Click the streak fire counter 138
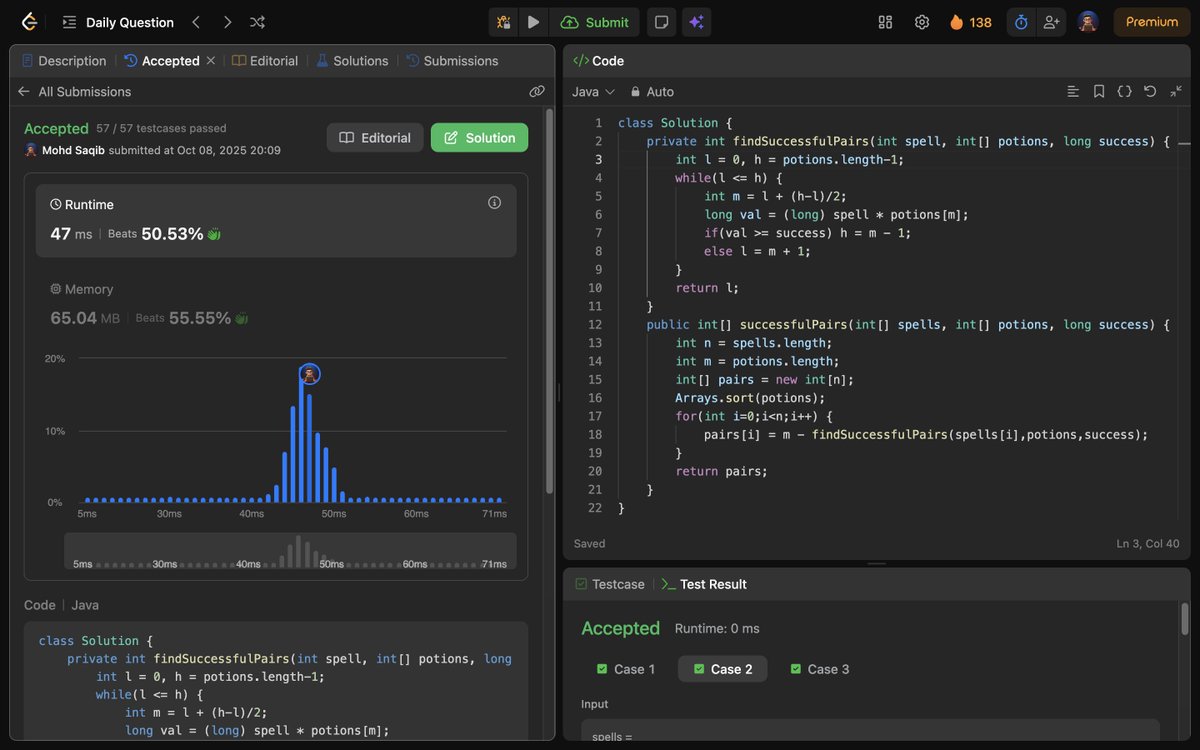Screen dimensions: 1200x750 (x=971, y=22)
